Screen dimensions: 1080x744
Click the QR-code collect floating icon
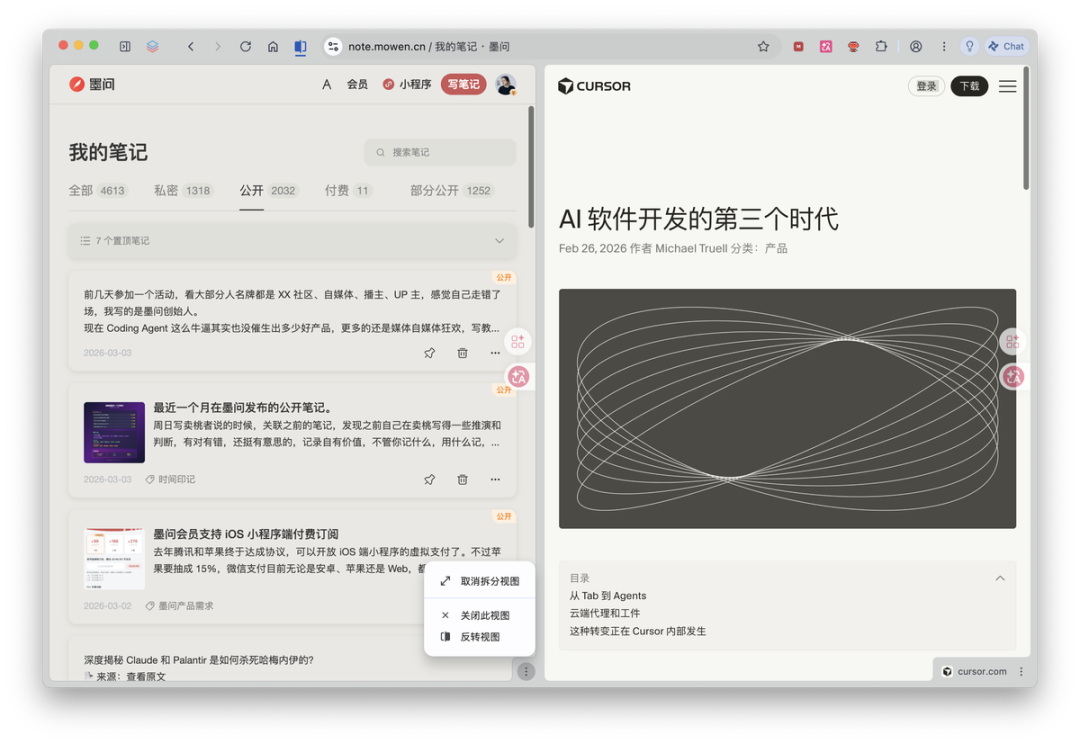tap(518, 341)
